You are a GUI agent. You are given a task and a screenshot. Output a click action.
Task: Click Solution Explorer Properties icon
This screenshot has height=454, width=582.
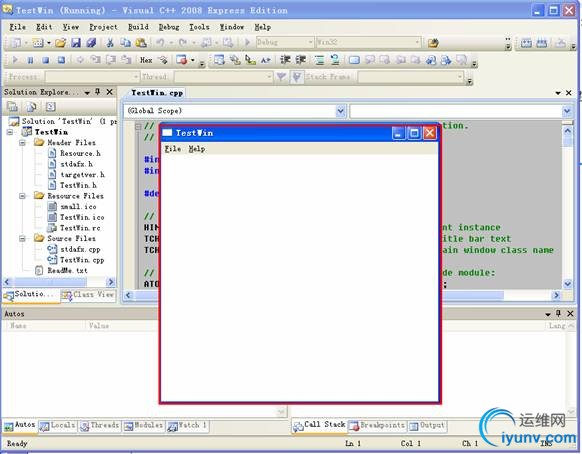[x=12, y=107]
